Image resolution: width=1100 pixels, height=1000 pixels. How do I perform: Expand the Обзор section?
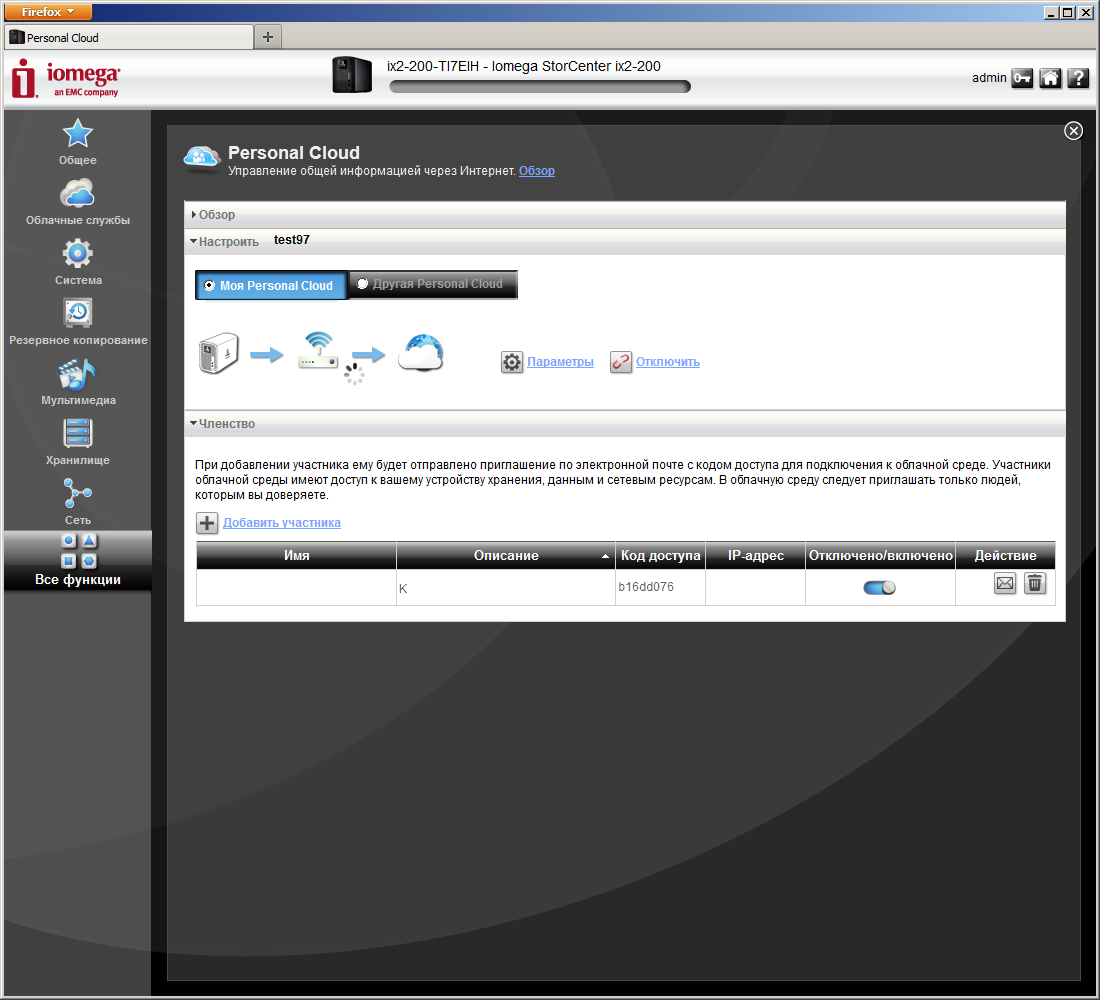[625, 215]
